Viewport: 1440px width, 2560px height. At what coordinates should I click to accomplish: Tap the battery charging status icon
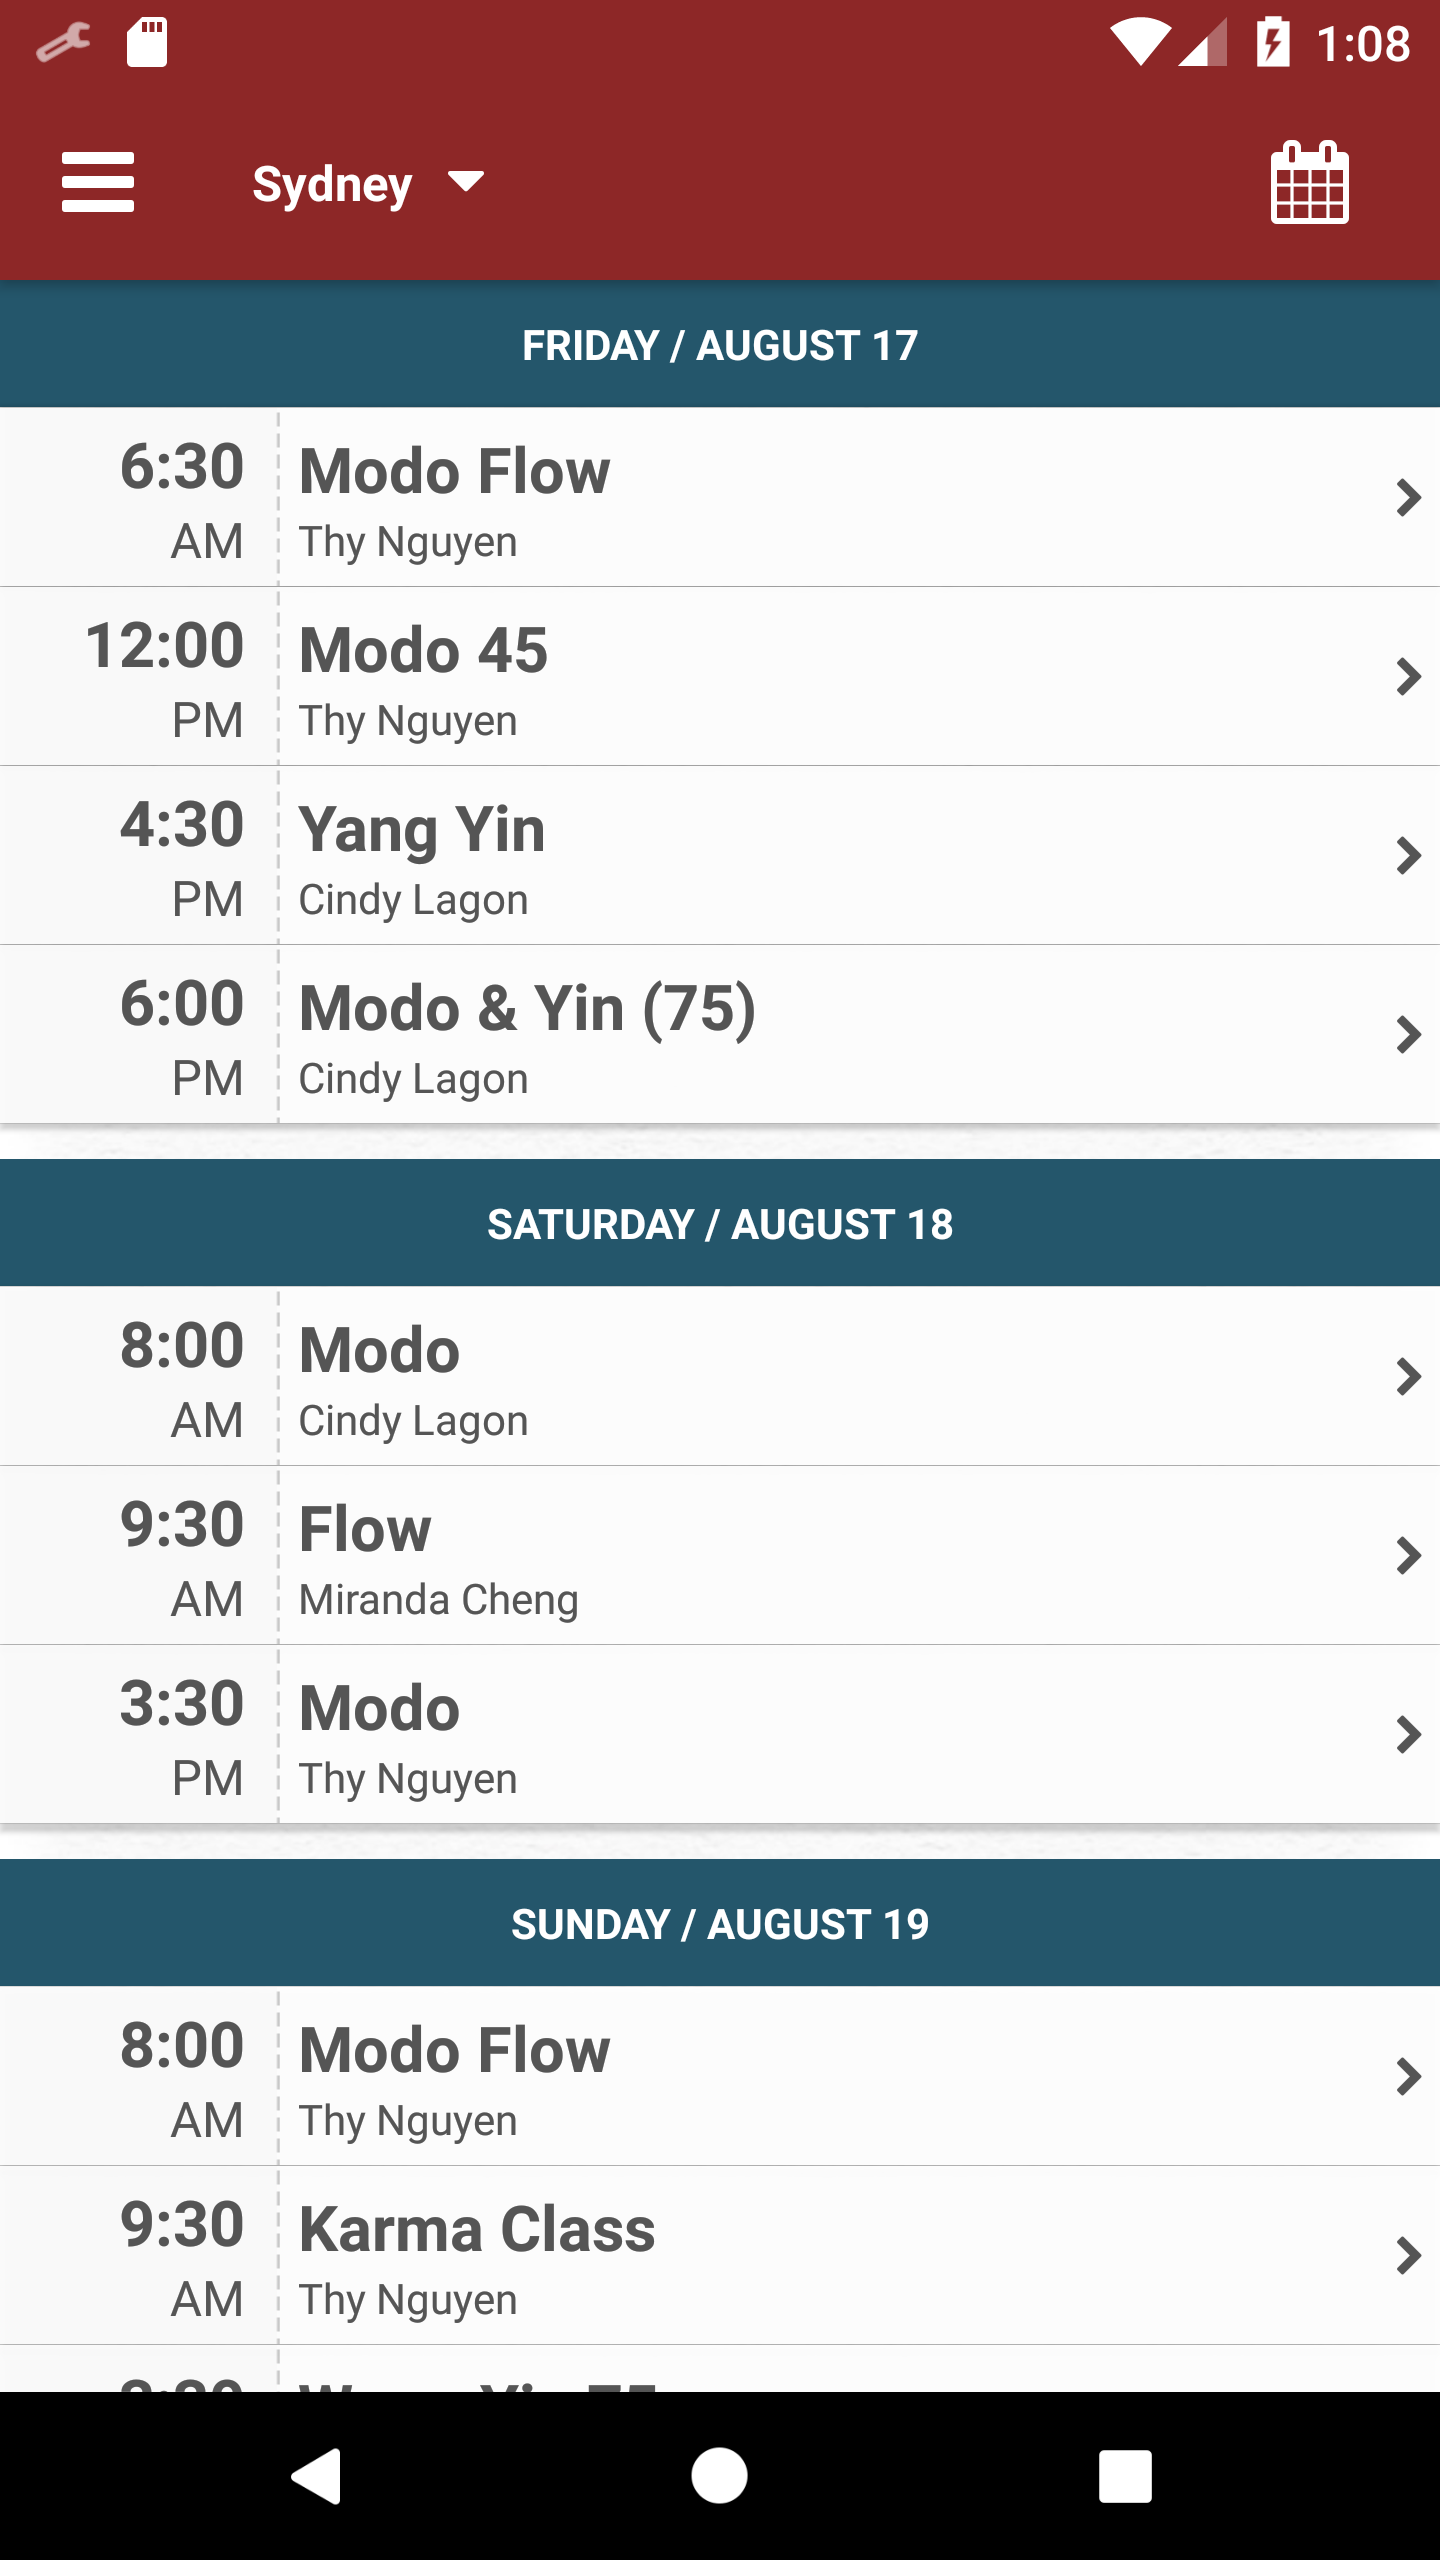pos(1273,44)
